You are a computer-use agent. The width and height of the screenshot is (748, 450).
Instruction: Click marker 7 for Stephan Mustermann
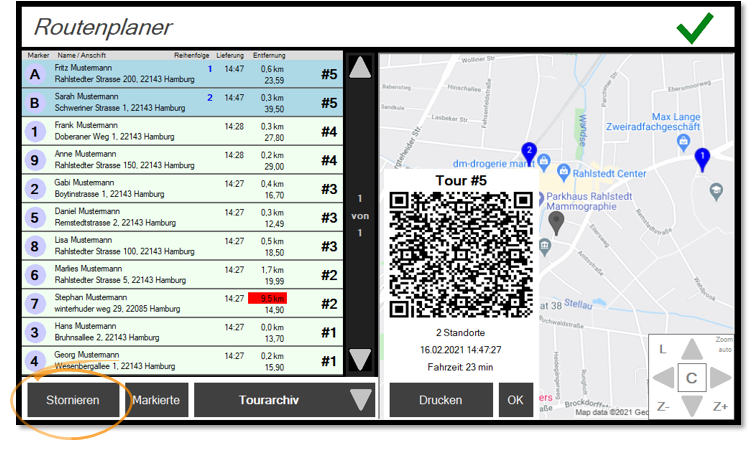point(35,303)
